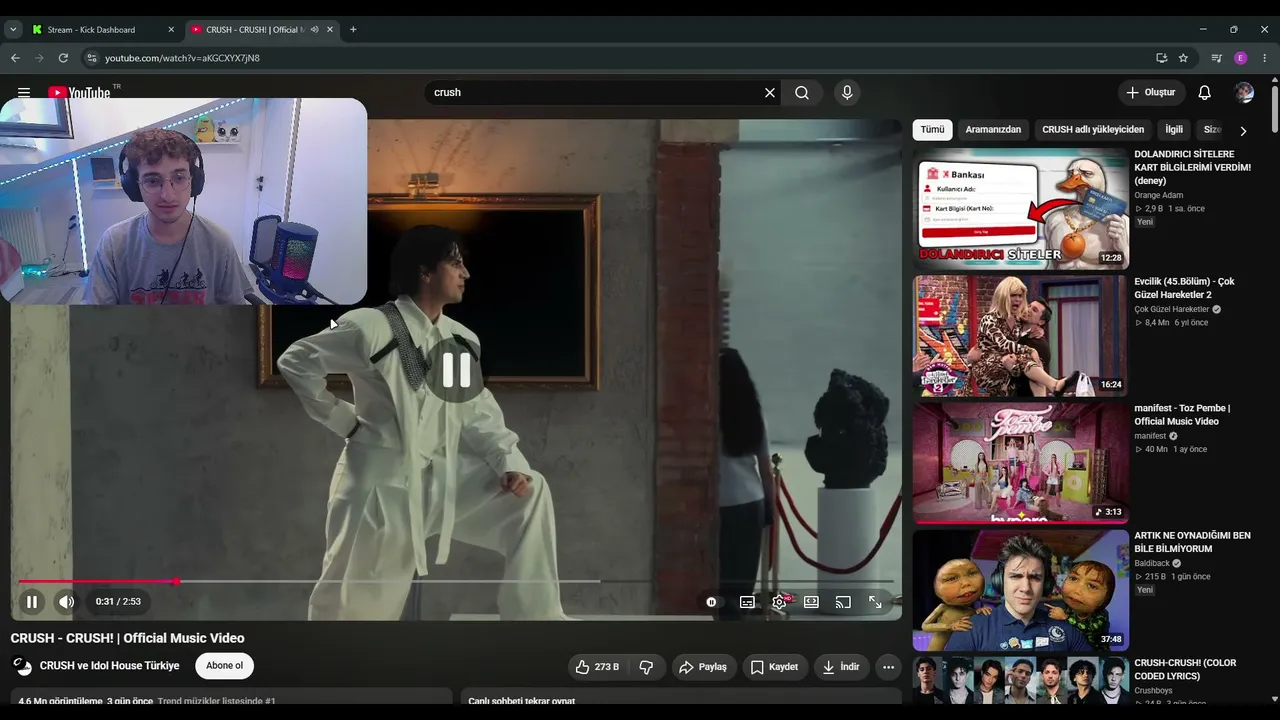This screenshot has height=720, width=1280.
Task: Open the Chrome three-dot menu
Action: click(1265, 58)
